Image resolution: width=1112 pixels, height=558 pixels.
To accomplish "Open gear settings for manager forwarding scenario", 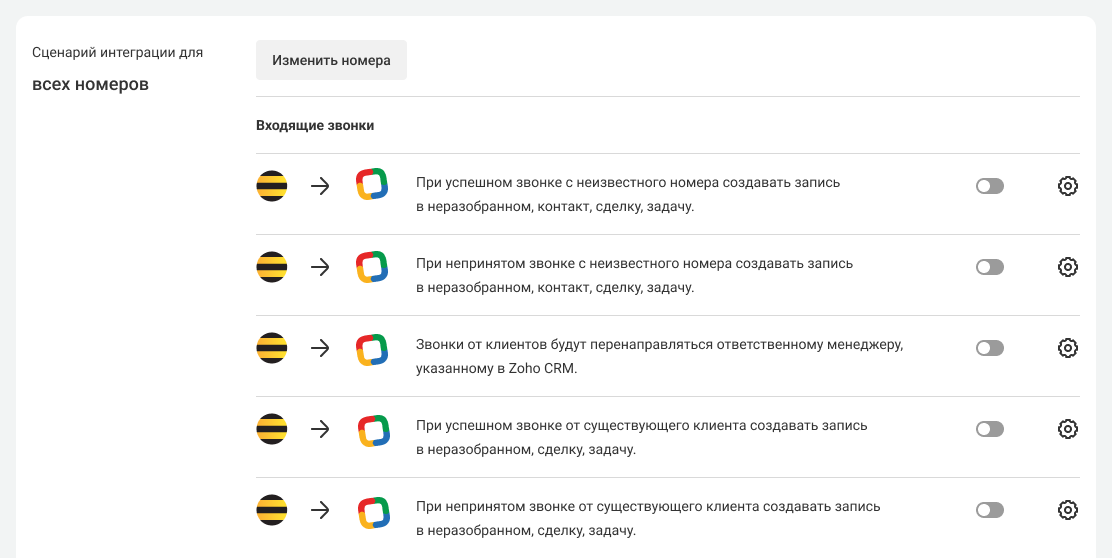I will tap(1067, 348).
